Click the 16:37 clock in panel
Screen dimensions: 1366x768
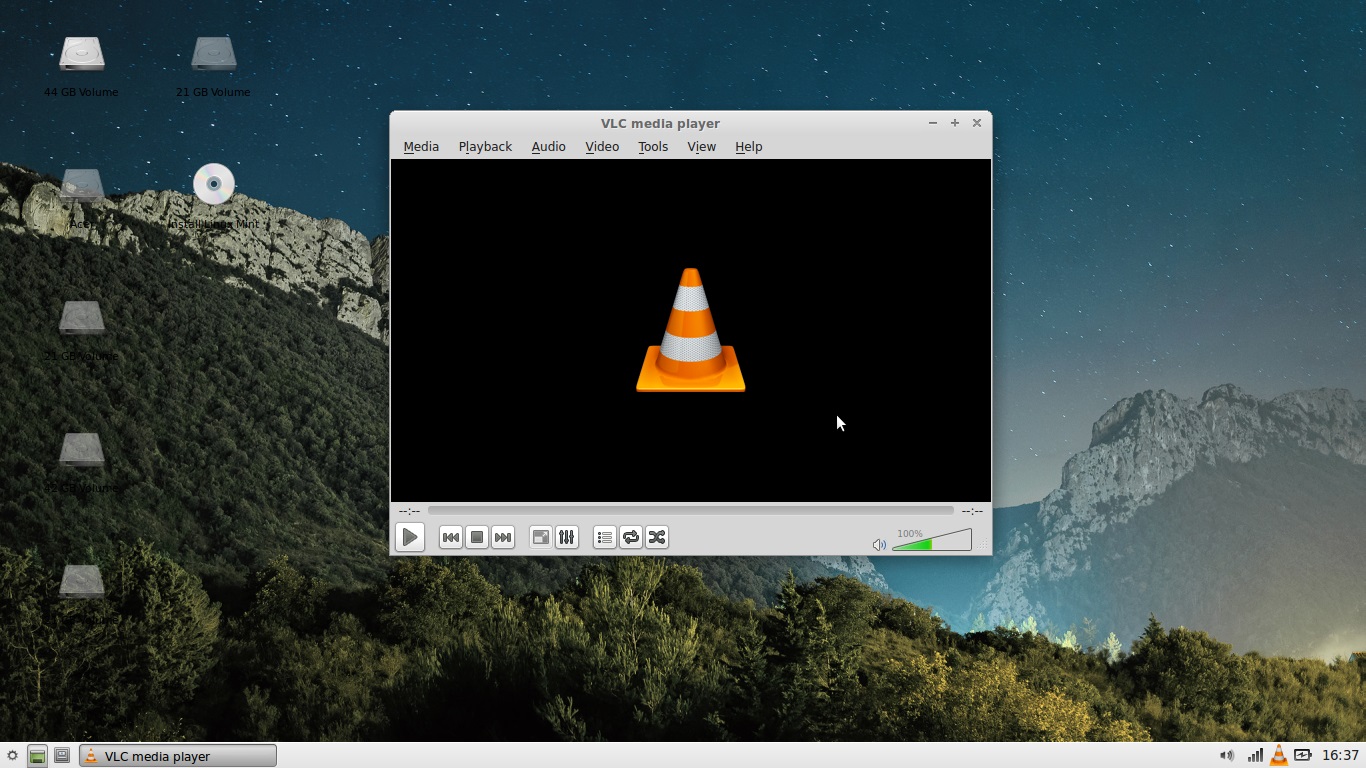click(1340, 755)
